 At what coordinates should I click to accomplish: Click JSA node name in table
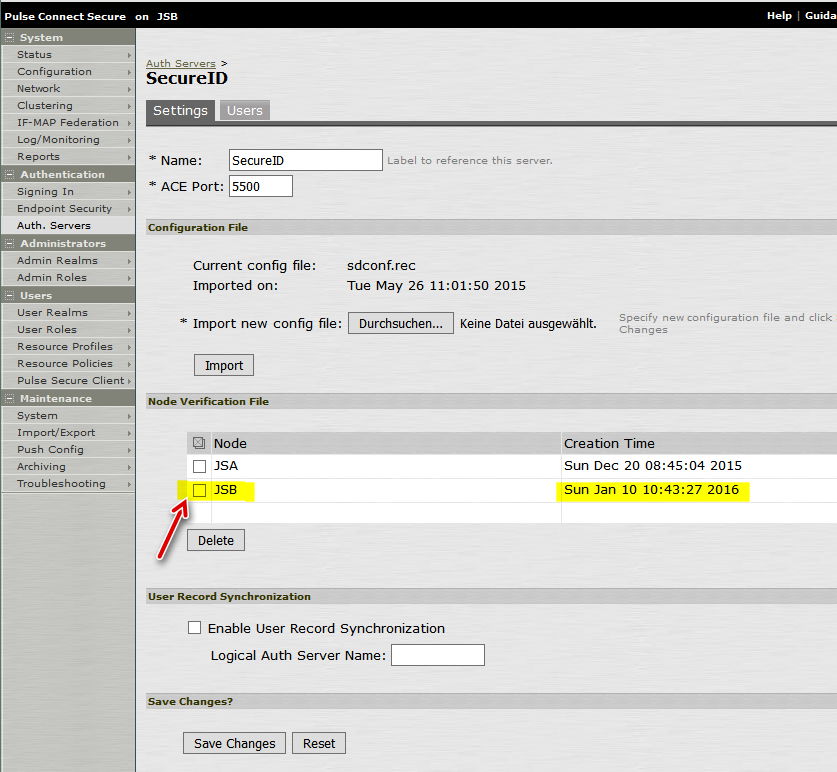tap(226, 466)
